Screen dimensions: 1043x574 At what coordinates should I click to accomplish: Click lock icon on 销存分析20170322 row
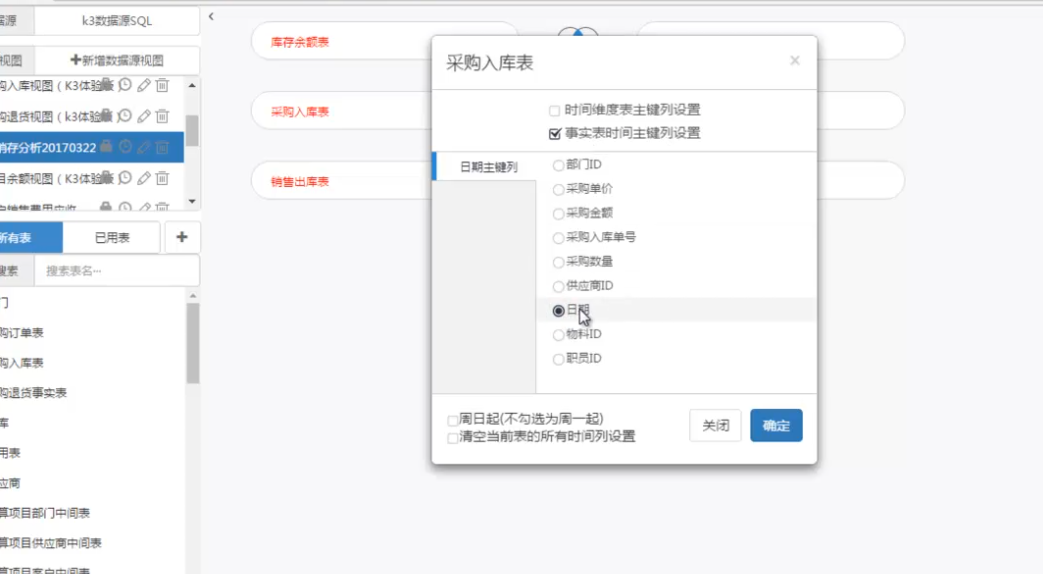106,146
